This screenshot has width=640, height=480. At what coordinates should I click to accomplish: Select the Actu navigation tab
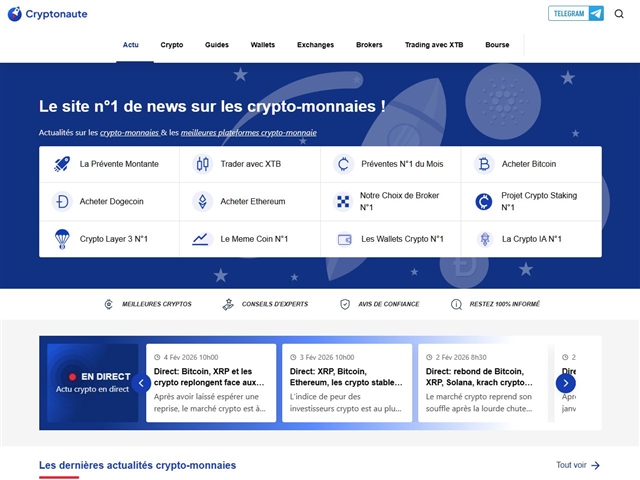[131, 45]
